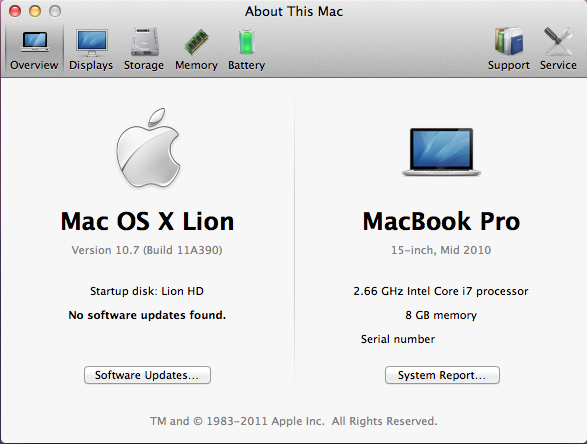Click the About This Mac title

pos(294,11)
